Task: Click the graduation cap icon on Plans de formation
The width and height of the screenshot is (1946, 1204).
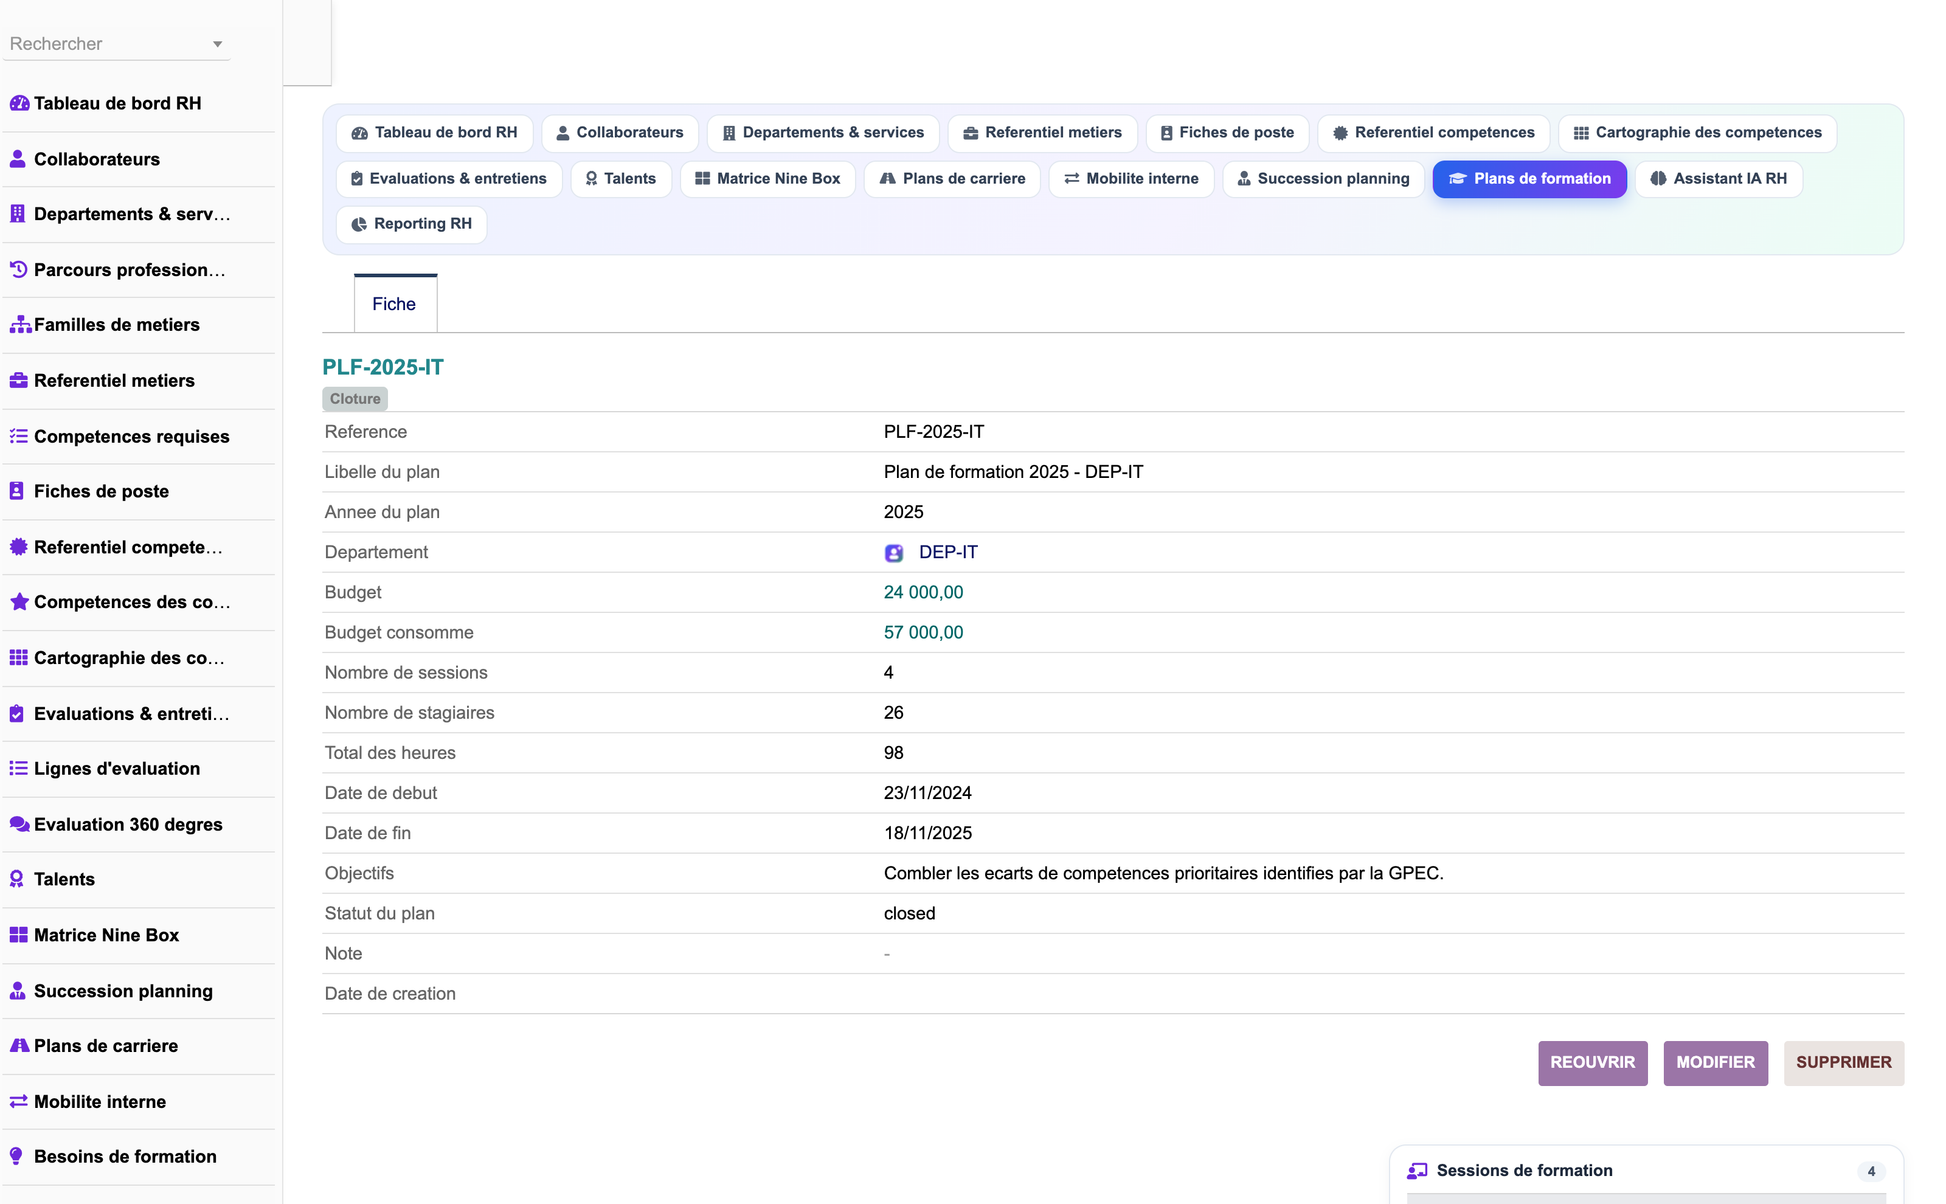Action: click(x=1458, y=179)
